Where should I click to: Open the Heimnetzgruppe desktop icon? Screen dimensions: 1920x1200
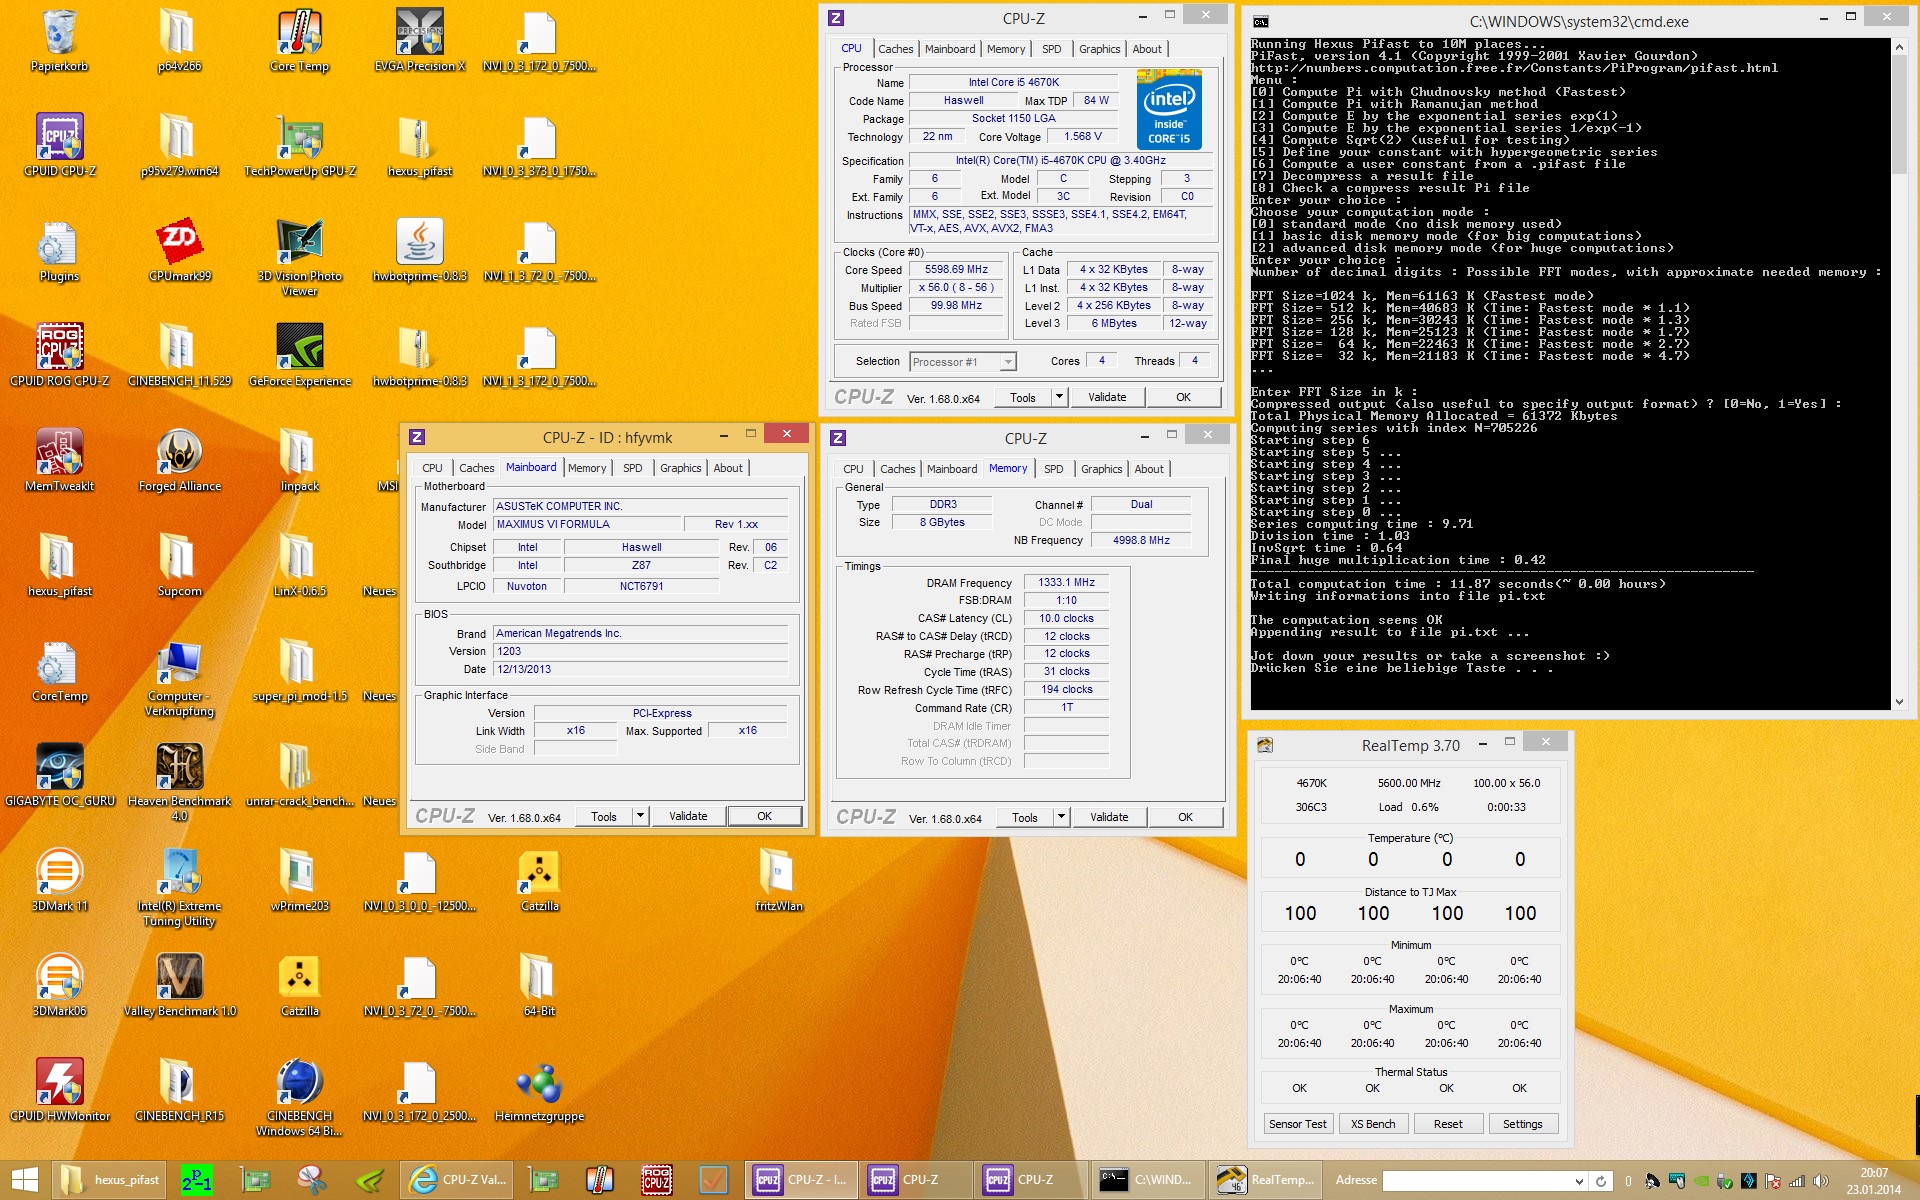540,1090
